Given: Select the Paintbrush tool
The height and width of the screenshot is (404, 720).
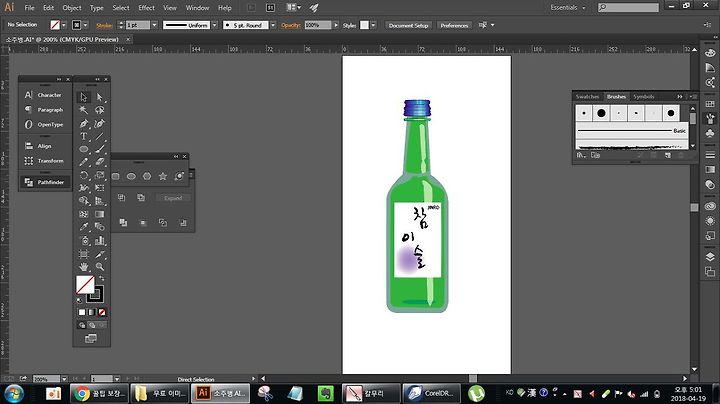Looking at the screenshot, I should click(100, 149).
